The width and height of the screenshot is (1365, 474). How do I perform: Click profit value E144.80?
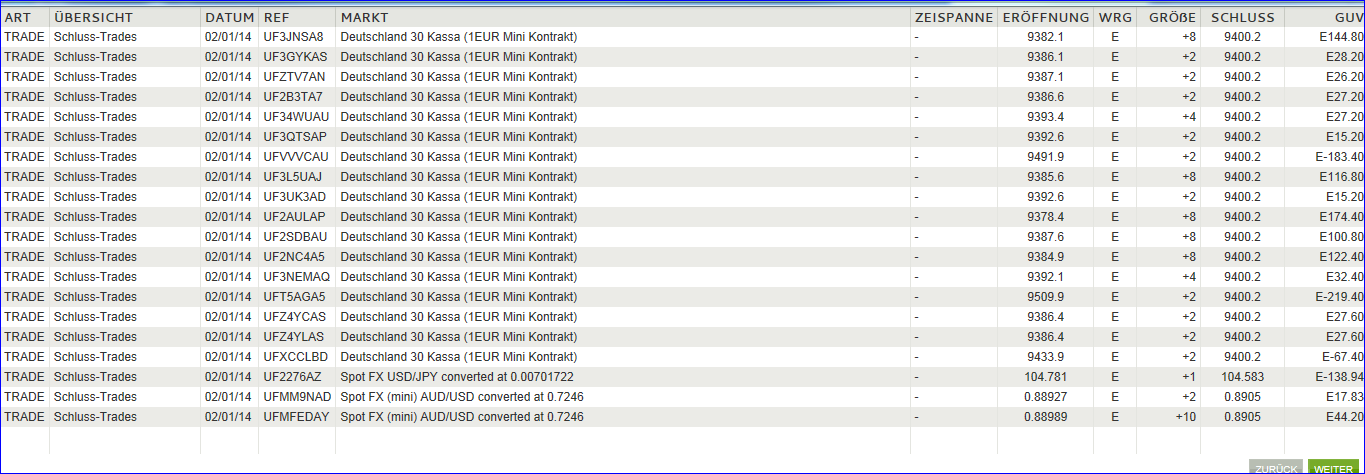1342,37
